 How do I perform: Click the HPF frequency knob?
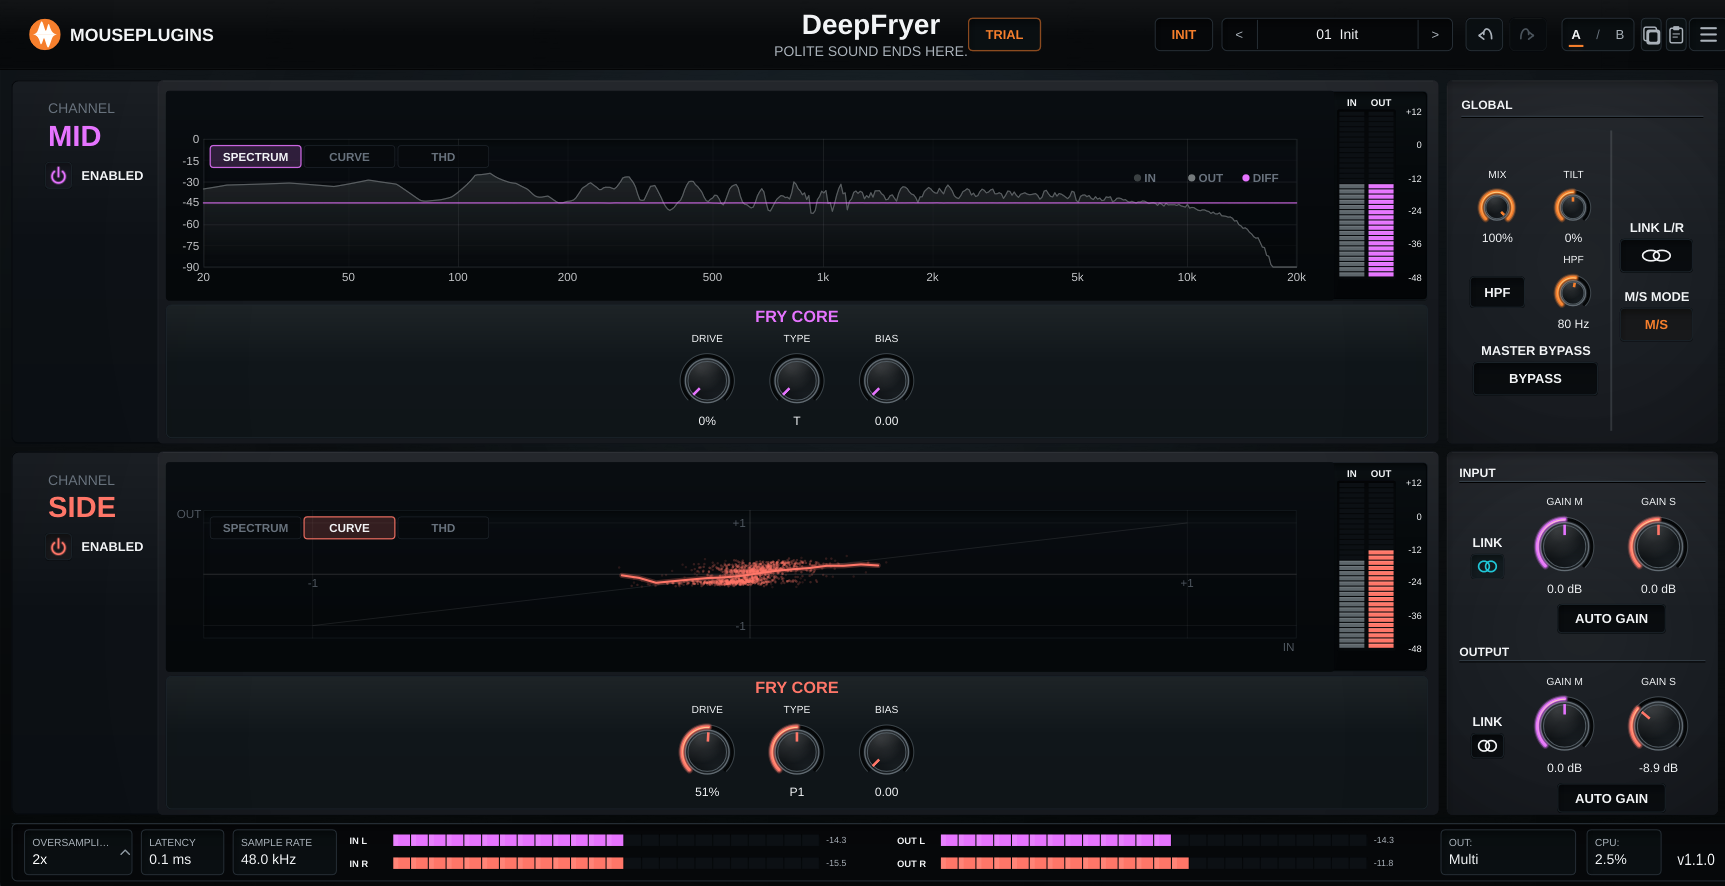point(1573,293)
